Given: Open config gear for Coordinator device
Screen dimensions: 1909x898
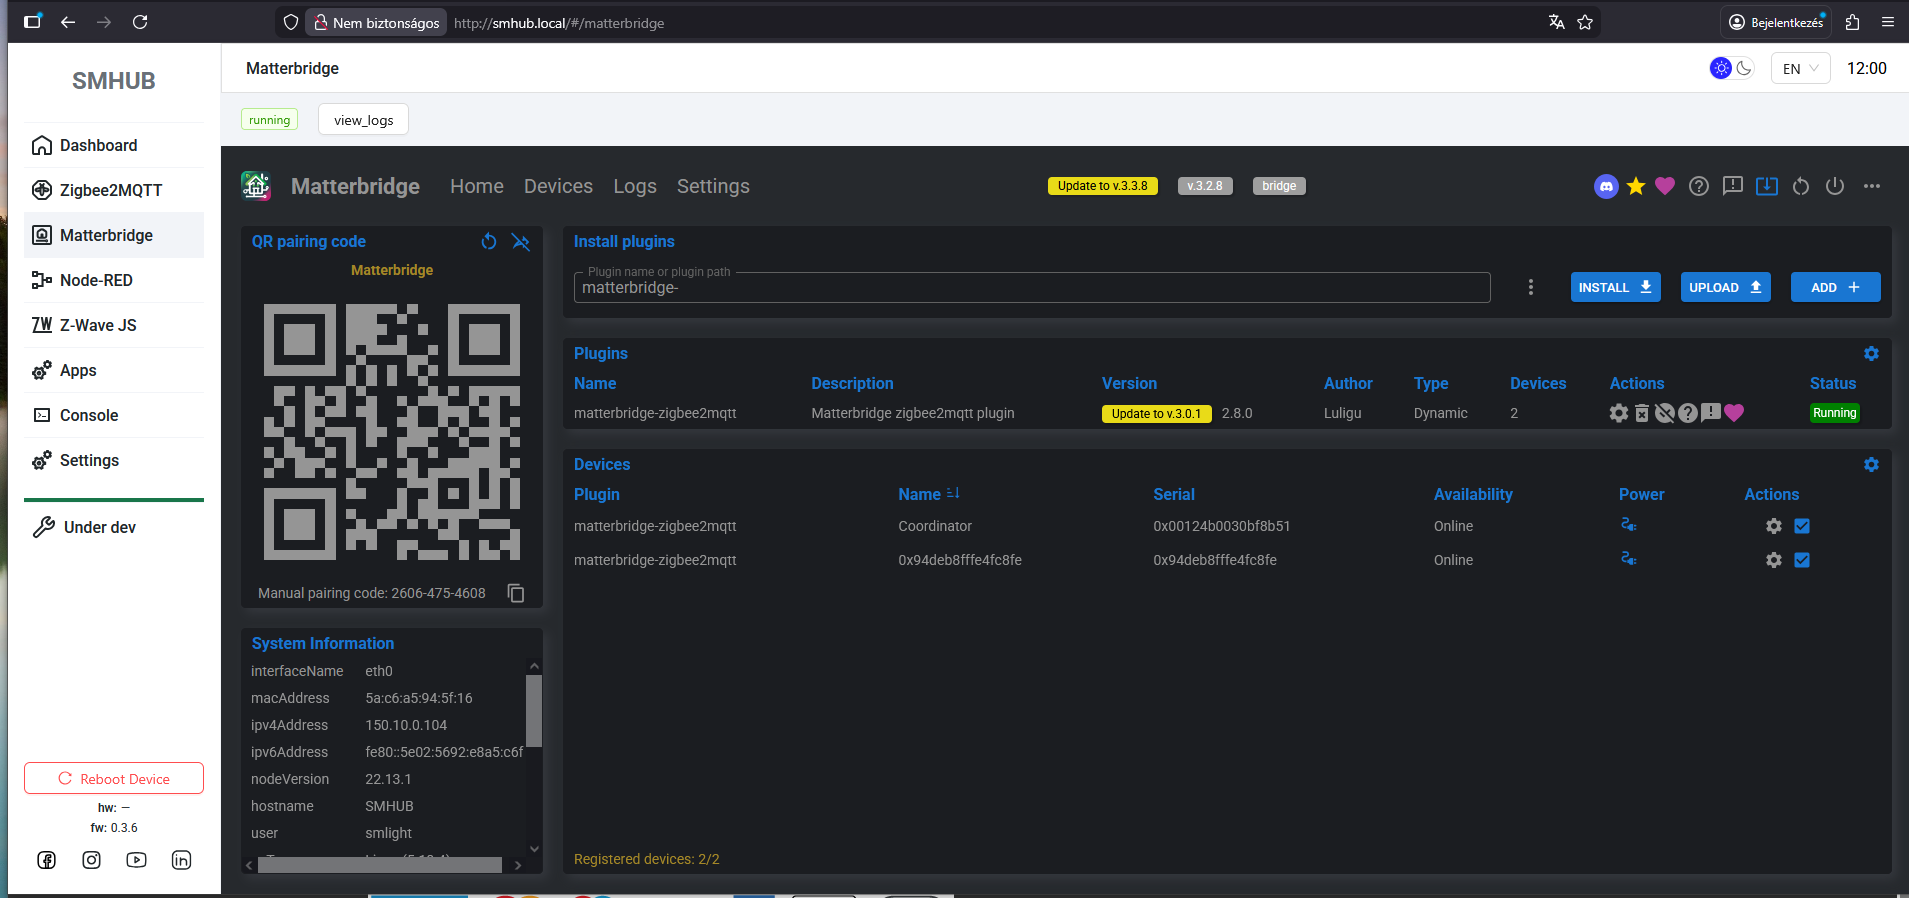Looking at the screenshot, I should [1774, 526].
